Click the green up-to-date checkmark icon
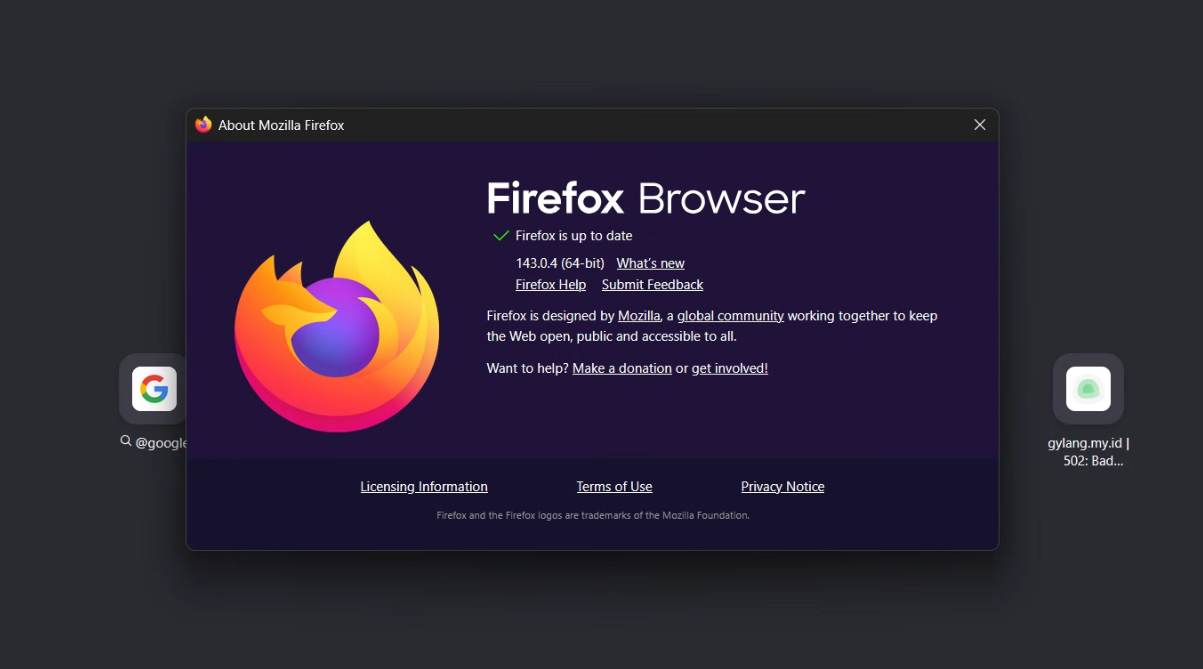Viewport: 1203px width, 669px height. (x=501, y=236)
